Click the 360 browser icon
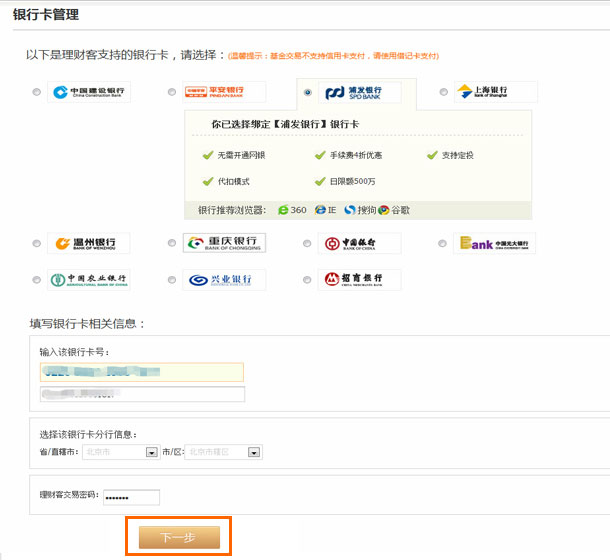 [283, 210]
